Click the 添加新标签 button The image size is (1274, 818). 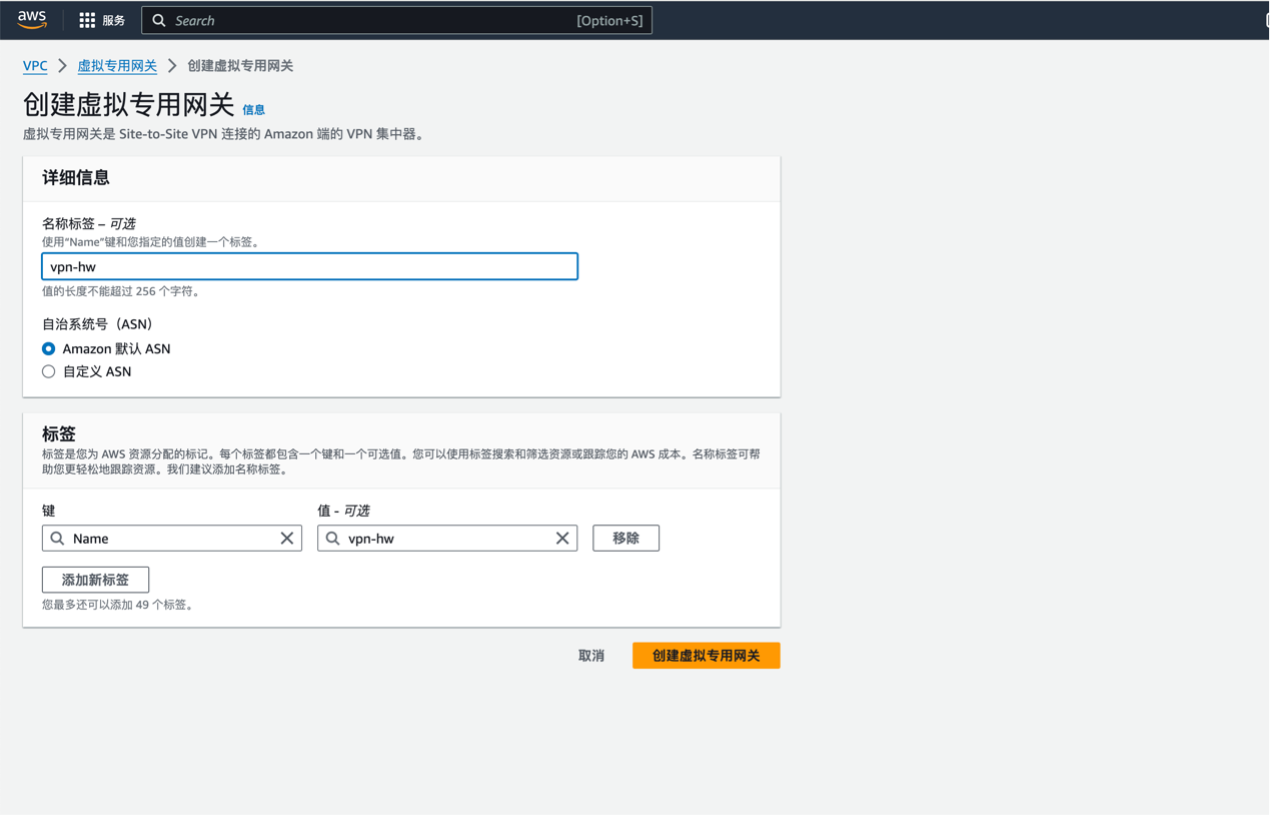[x=95, y=580]
